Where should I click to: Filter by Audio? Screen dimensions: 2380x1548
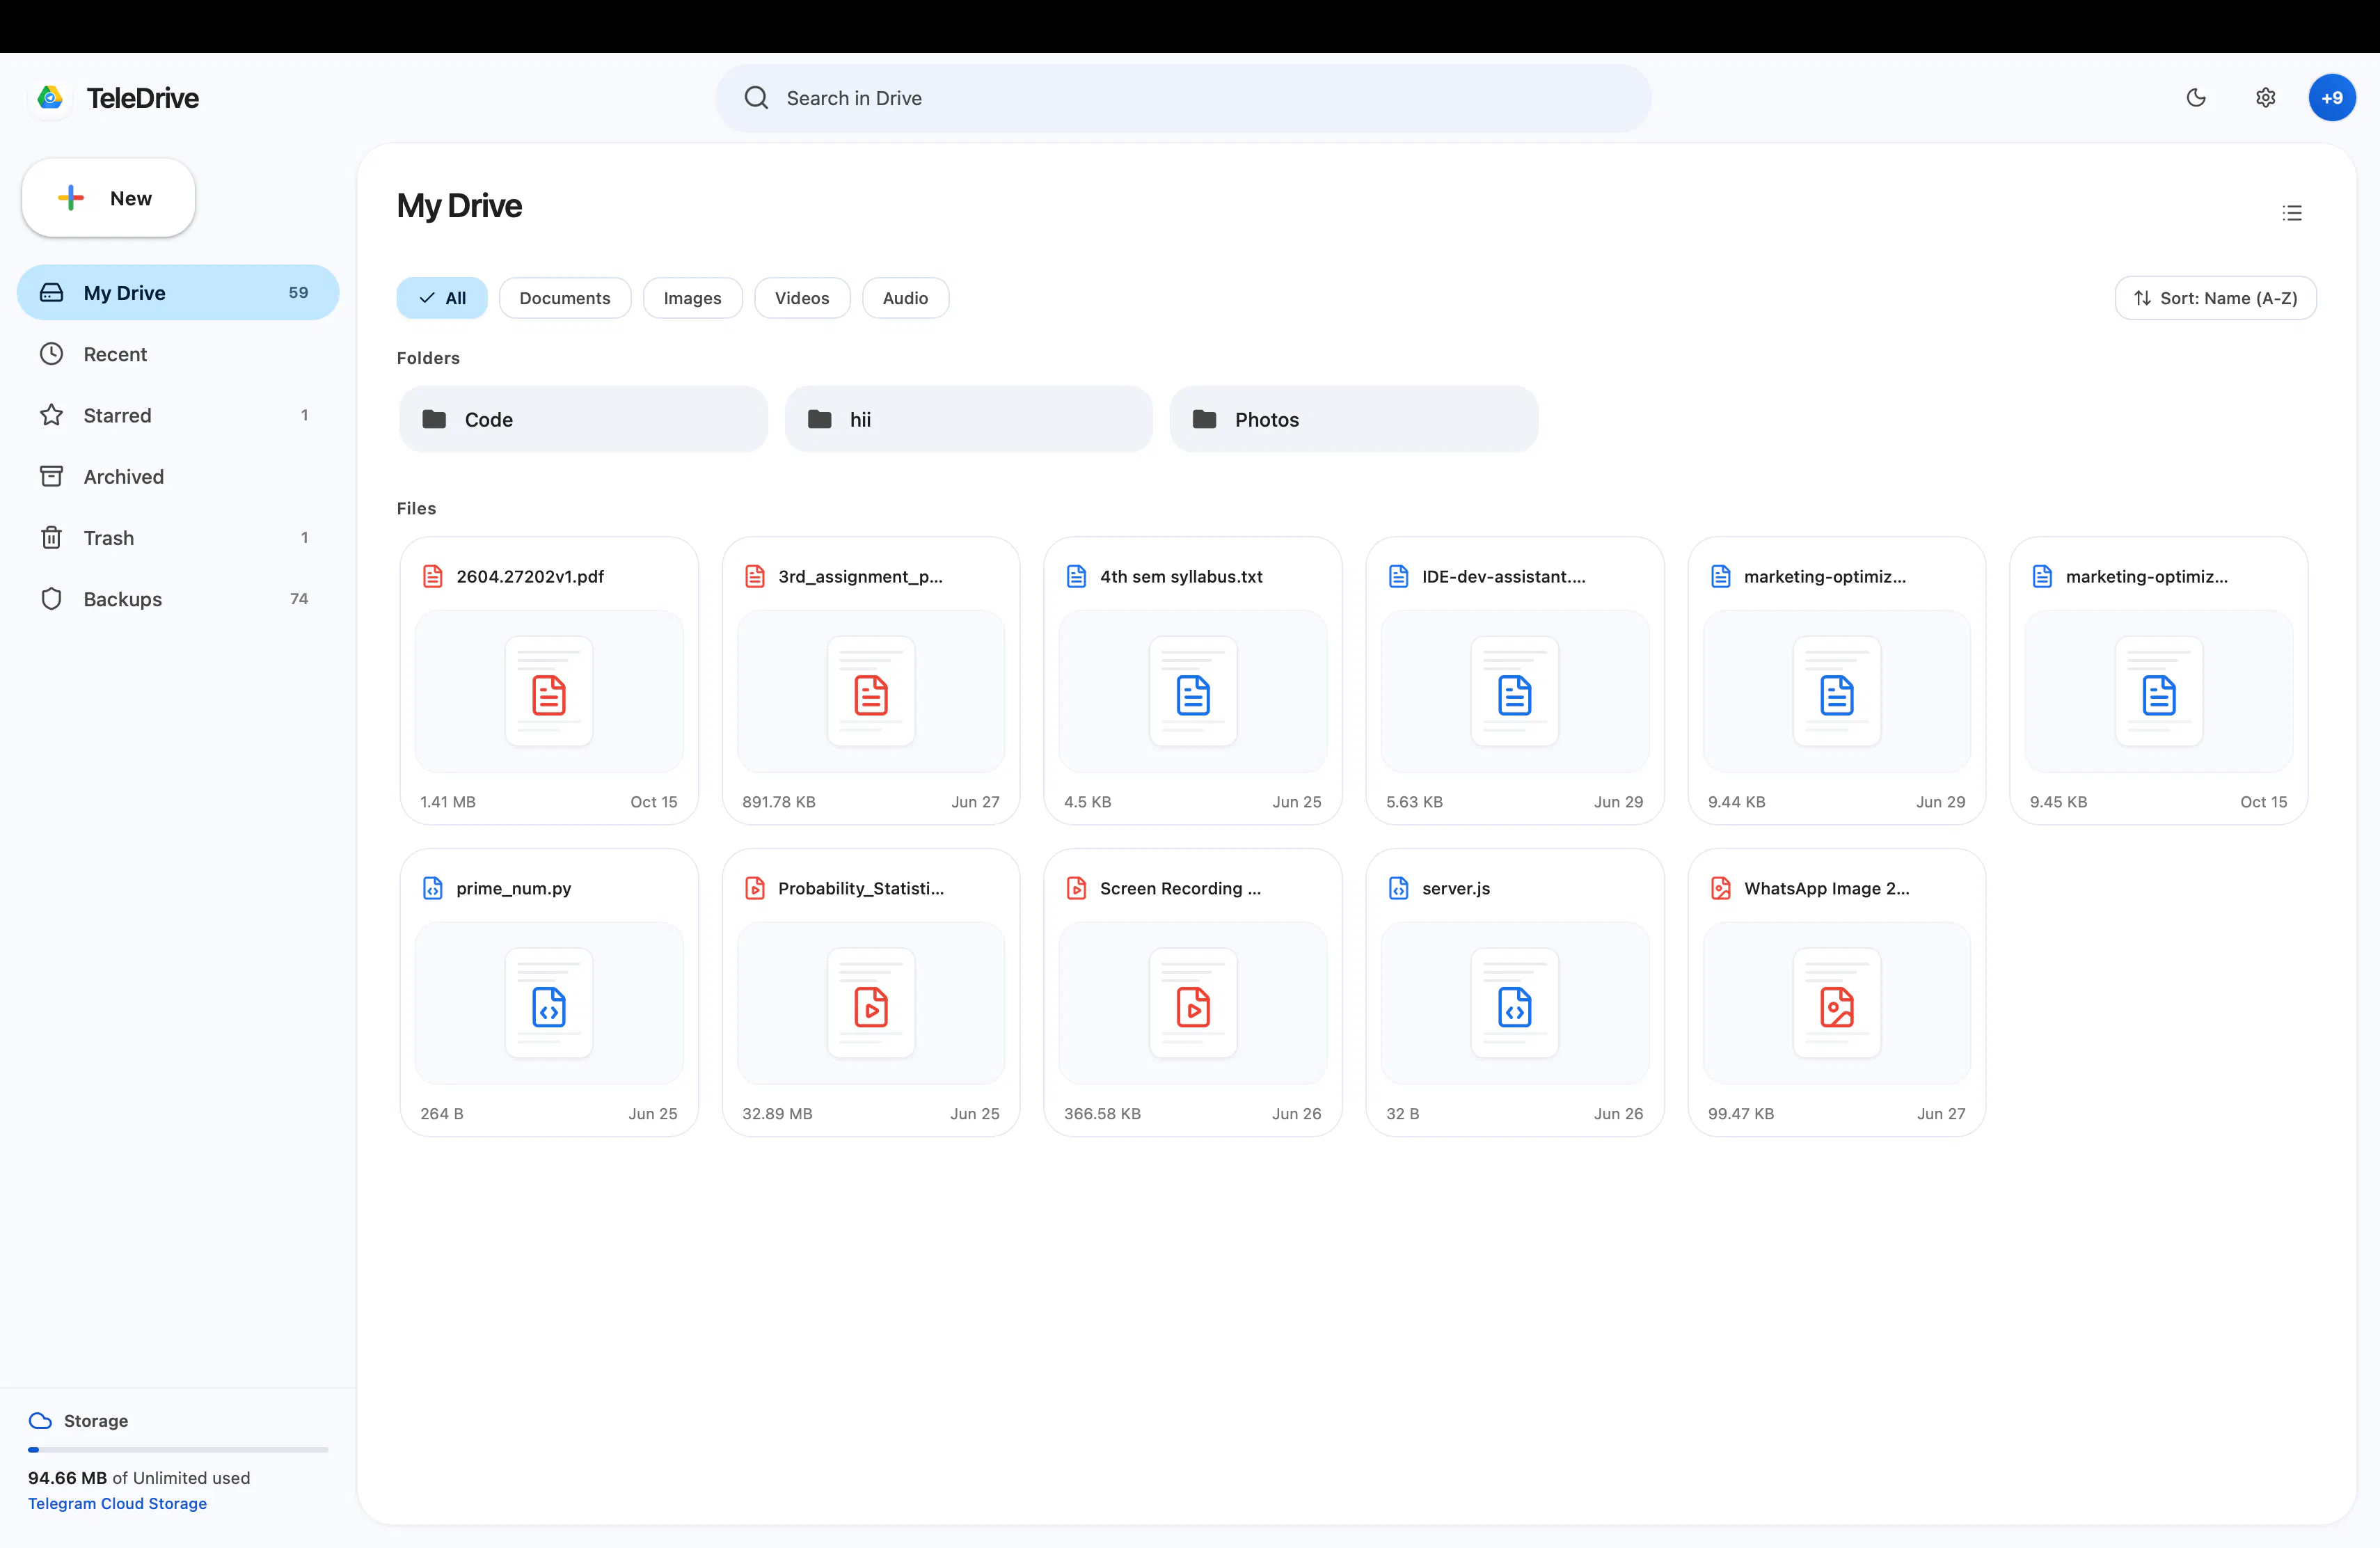[x=905, y=298]
